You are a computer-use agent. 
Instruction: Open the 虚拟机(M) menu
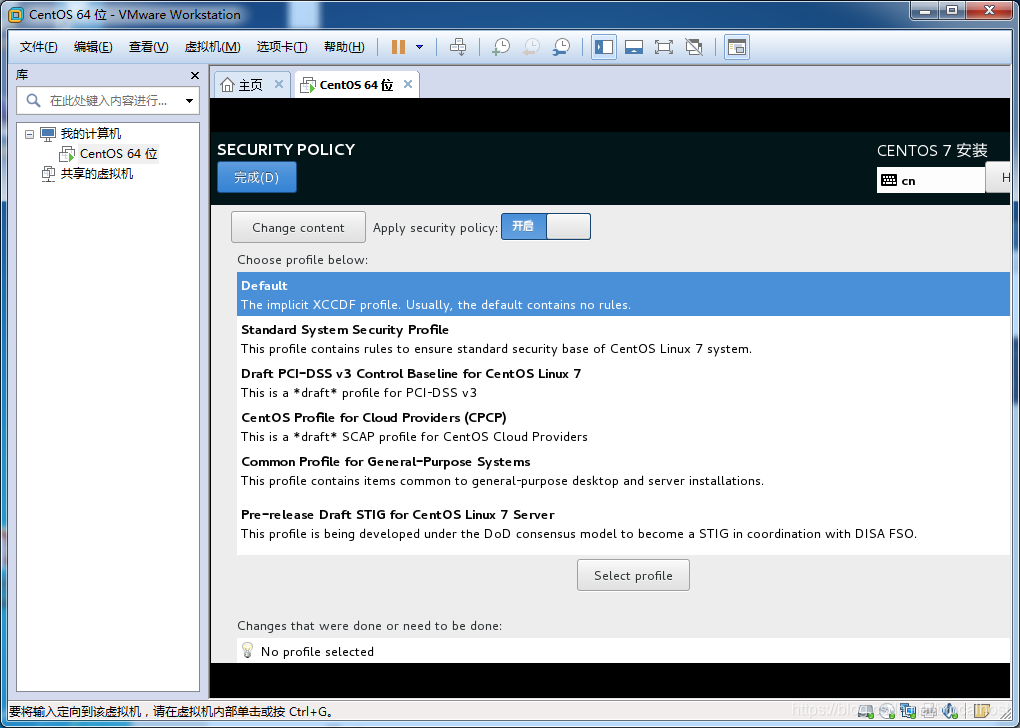point(213,47)
